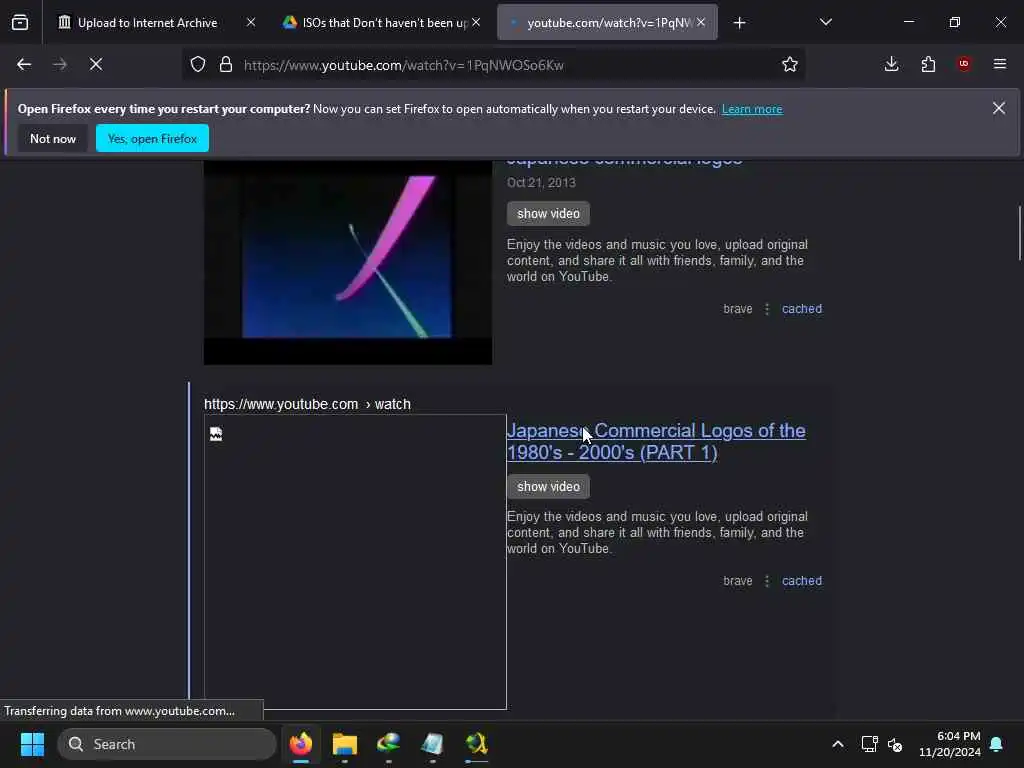Close the youtube.com tab
The image size is (1024, 768).
tap(701, 22)
